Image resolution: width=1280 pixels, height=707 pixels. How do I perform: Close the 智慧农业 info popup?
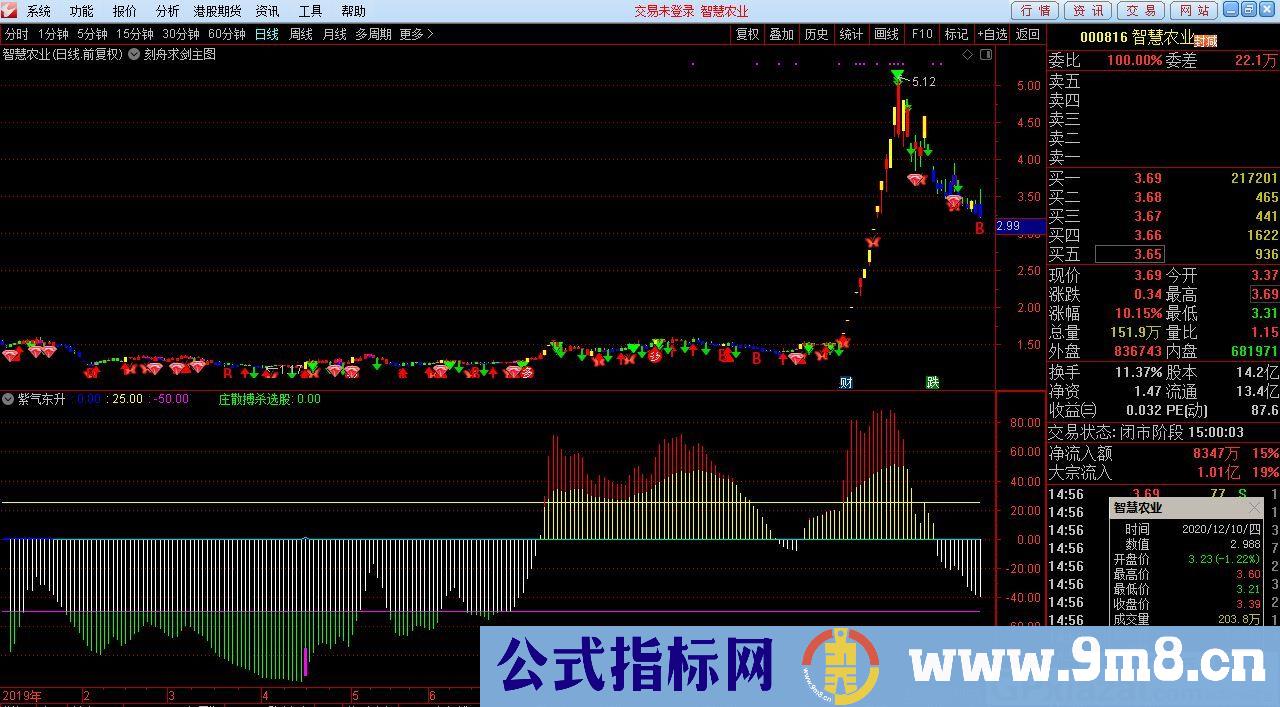[x=1255, y=508]
